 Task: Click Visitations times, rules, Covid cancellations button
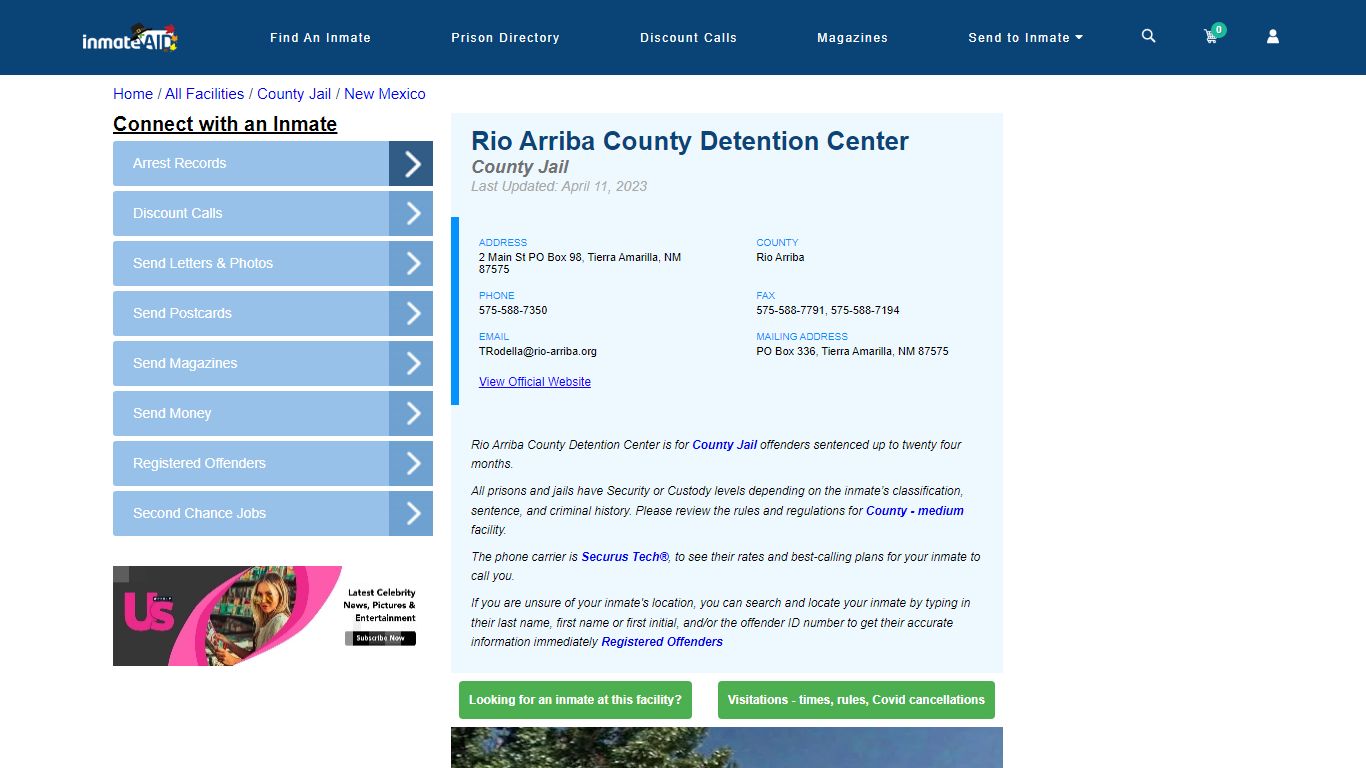coord(856,700)
